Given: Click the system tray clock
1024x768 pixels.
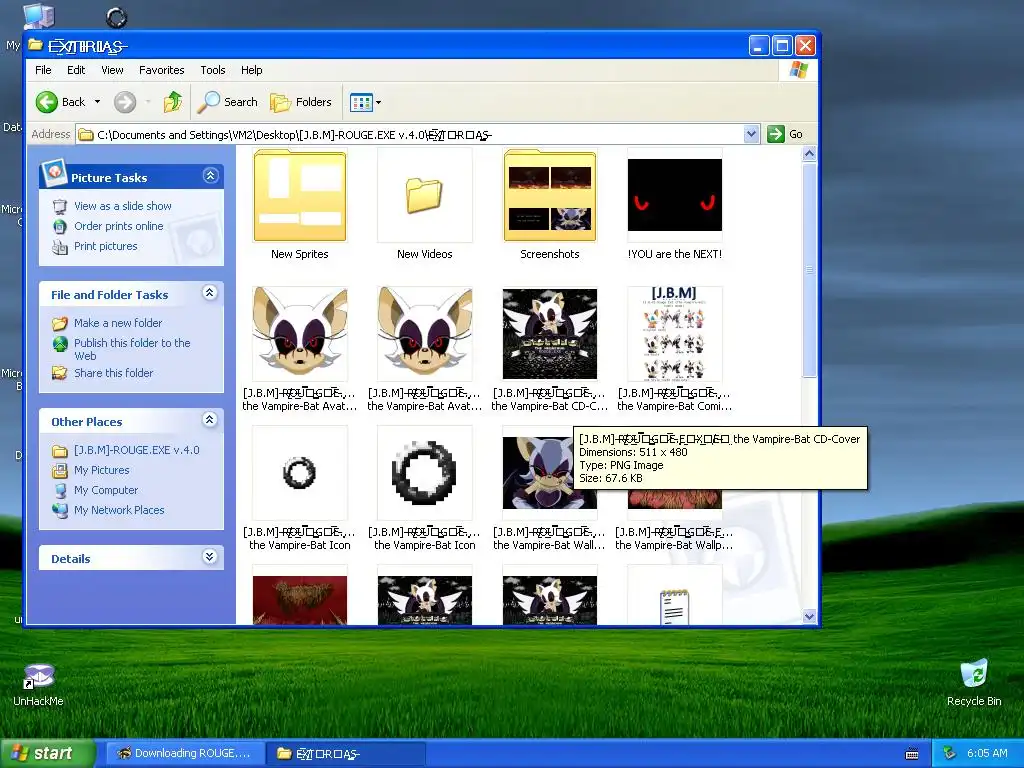Looking at the screenshot, I should pos(987,754).
